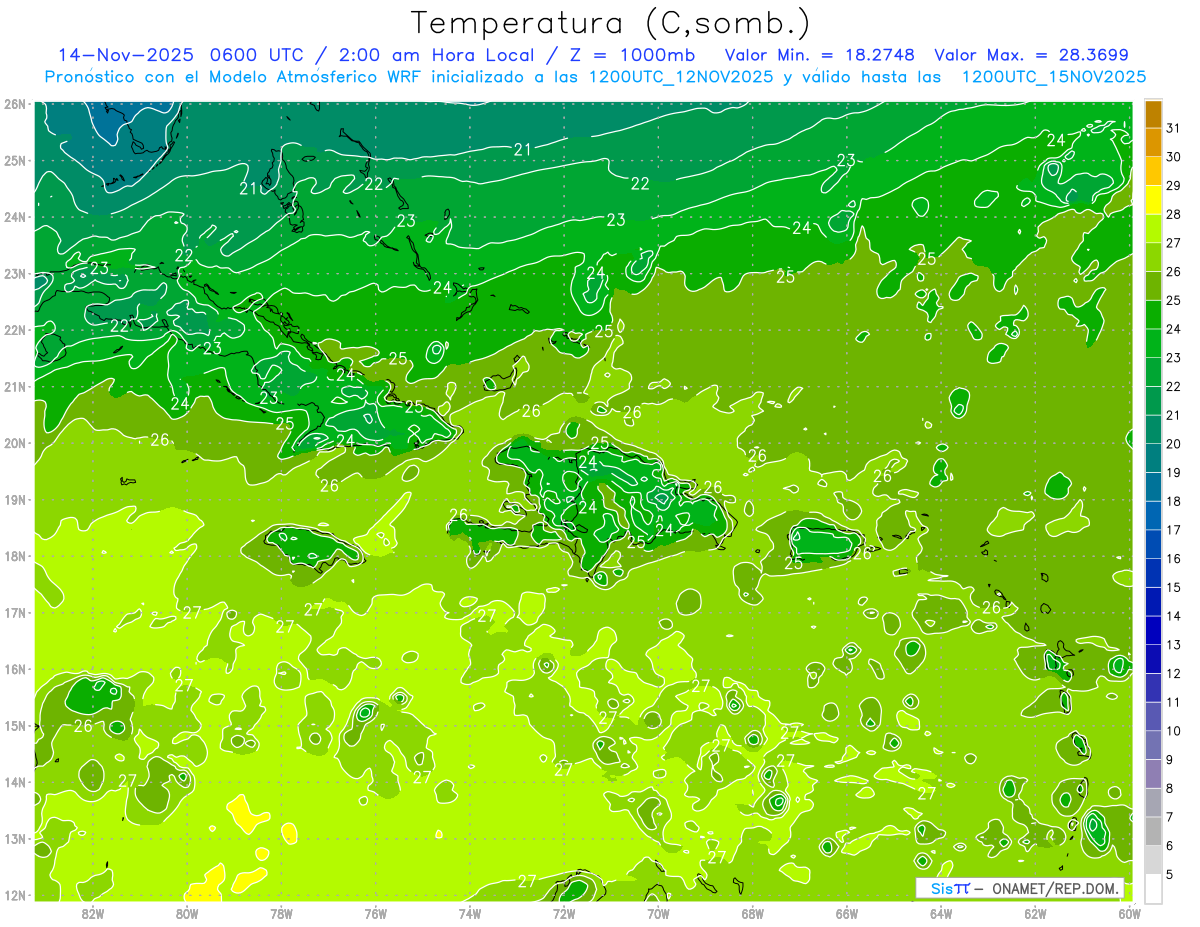Pick the orange swatch between 30 and 31

[x=1153, y=143]
